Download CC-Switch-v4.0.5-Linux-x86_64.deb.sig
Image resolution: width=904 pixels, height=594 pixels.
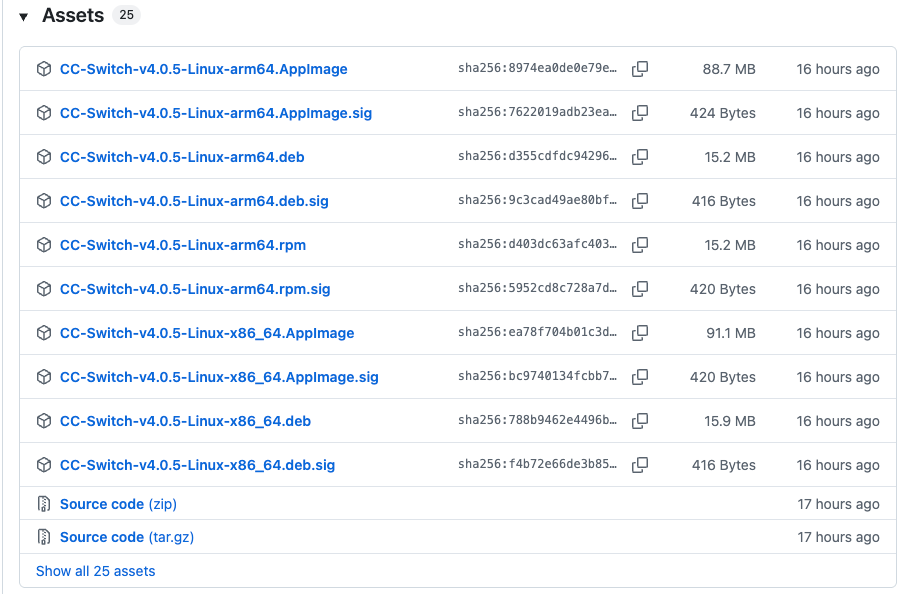point(197,465)
